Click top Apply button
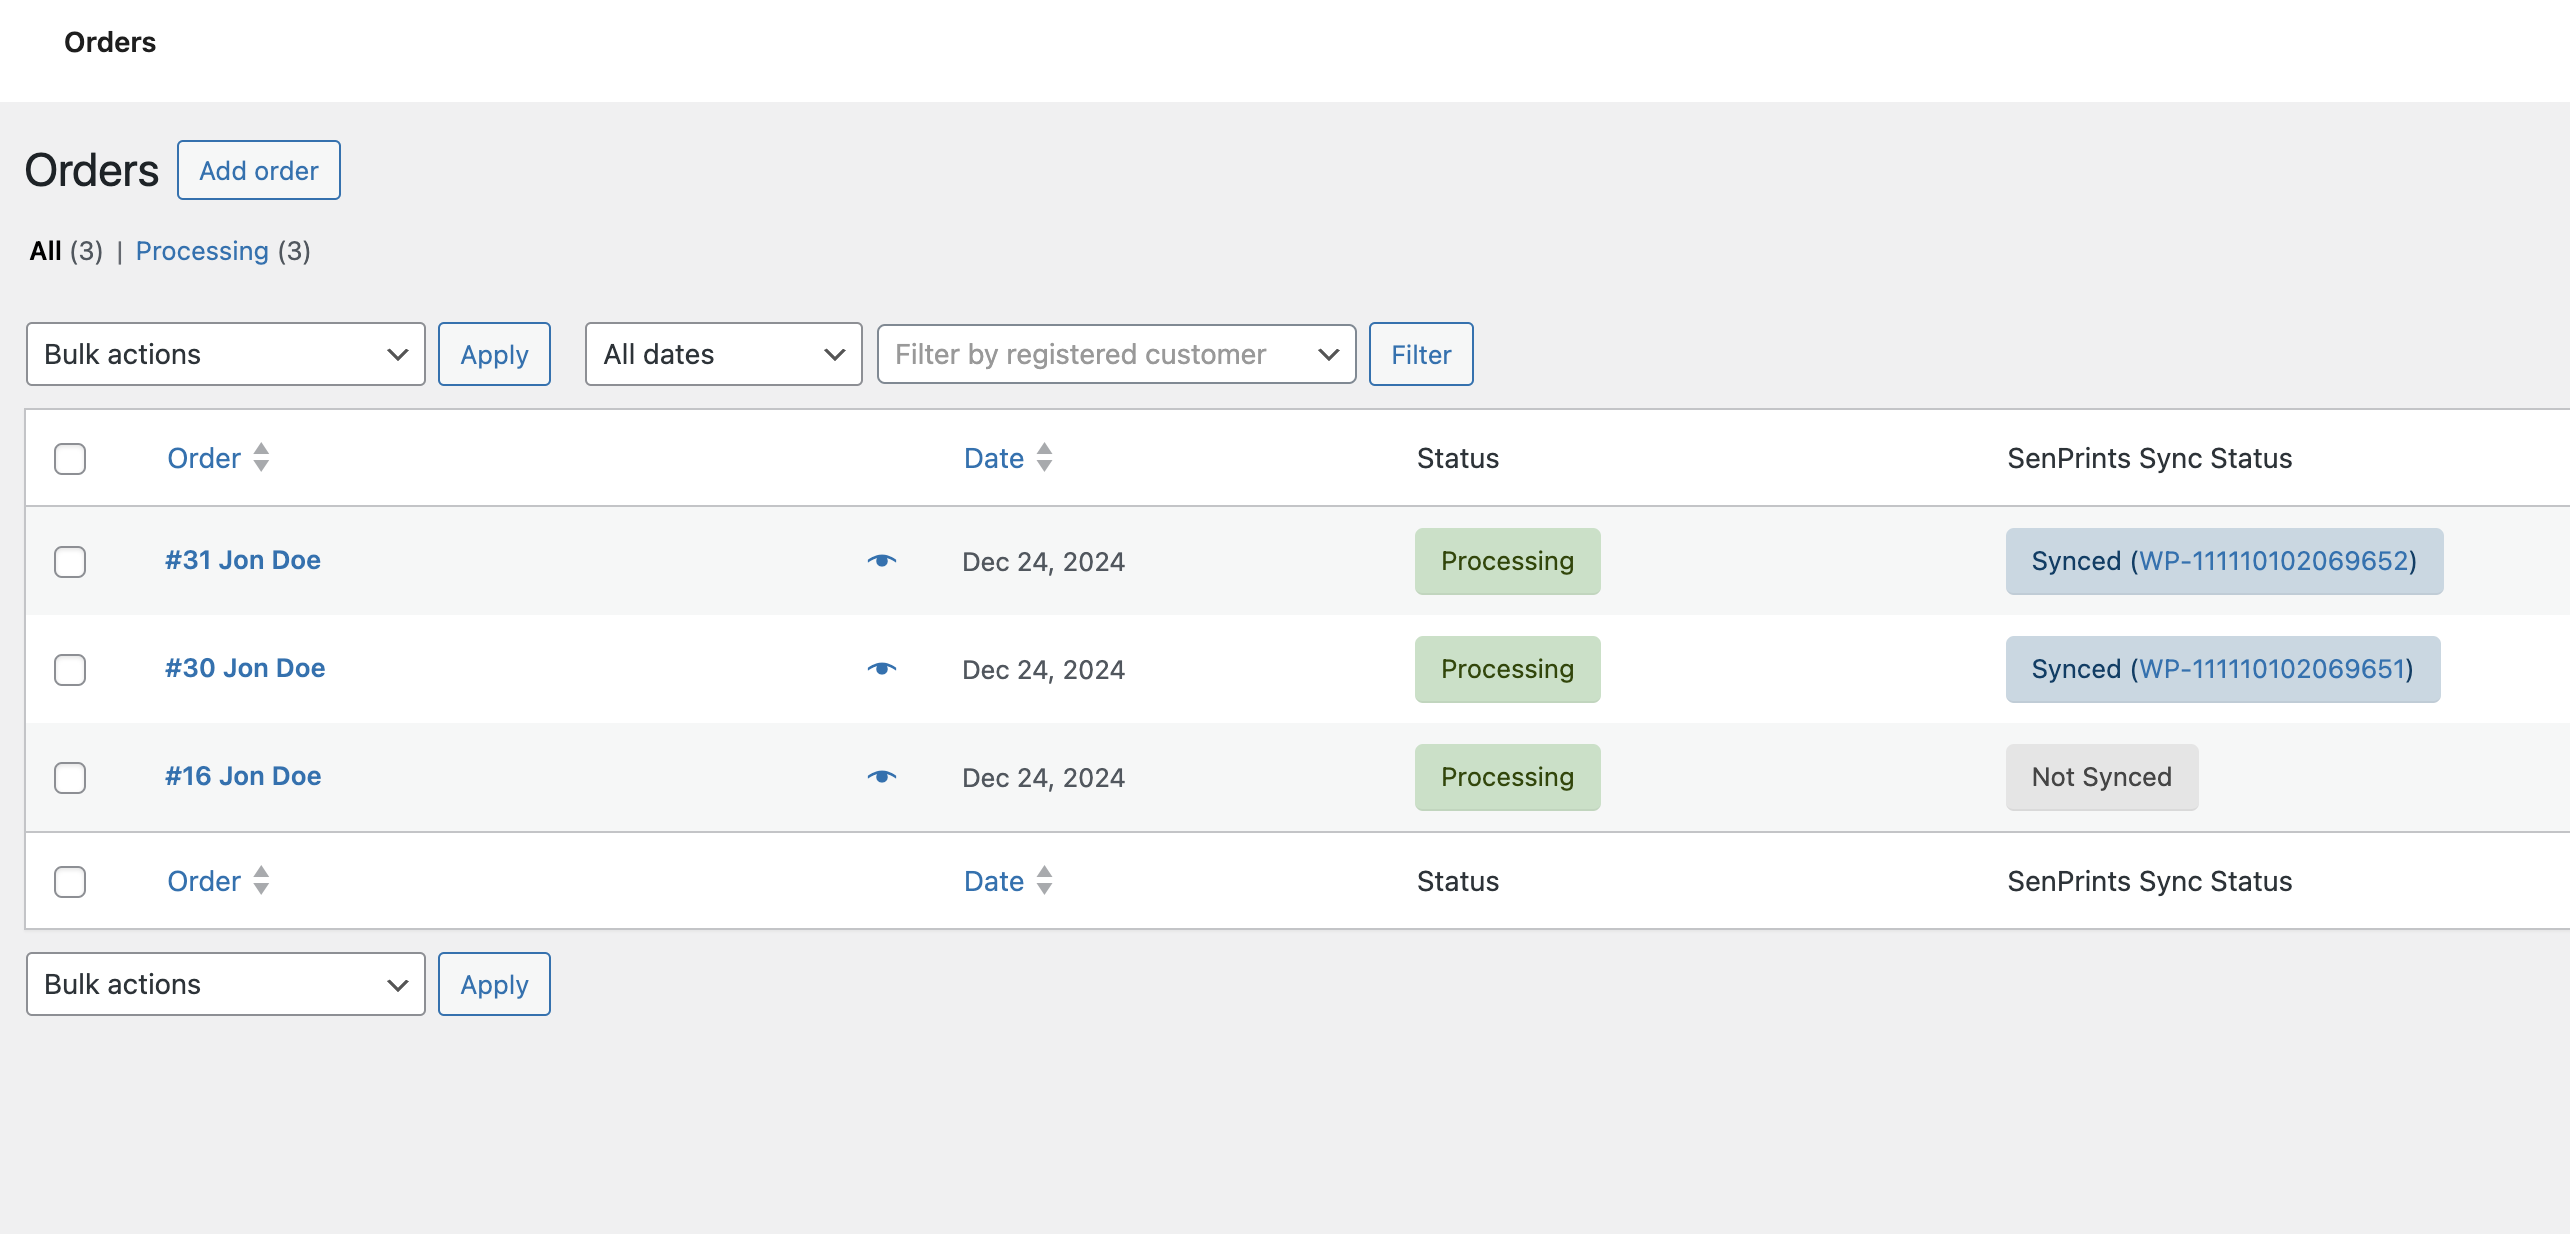This screenshot has width=2570, height=1234. click(494, 354)
